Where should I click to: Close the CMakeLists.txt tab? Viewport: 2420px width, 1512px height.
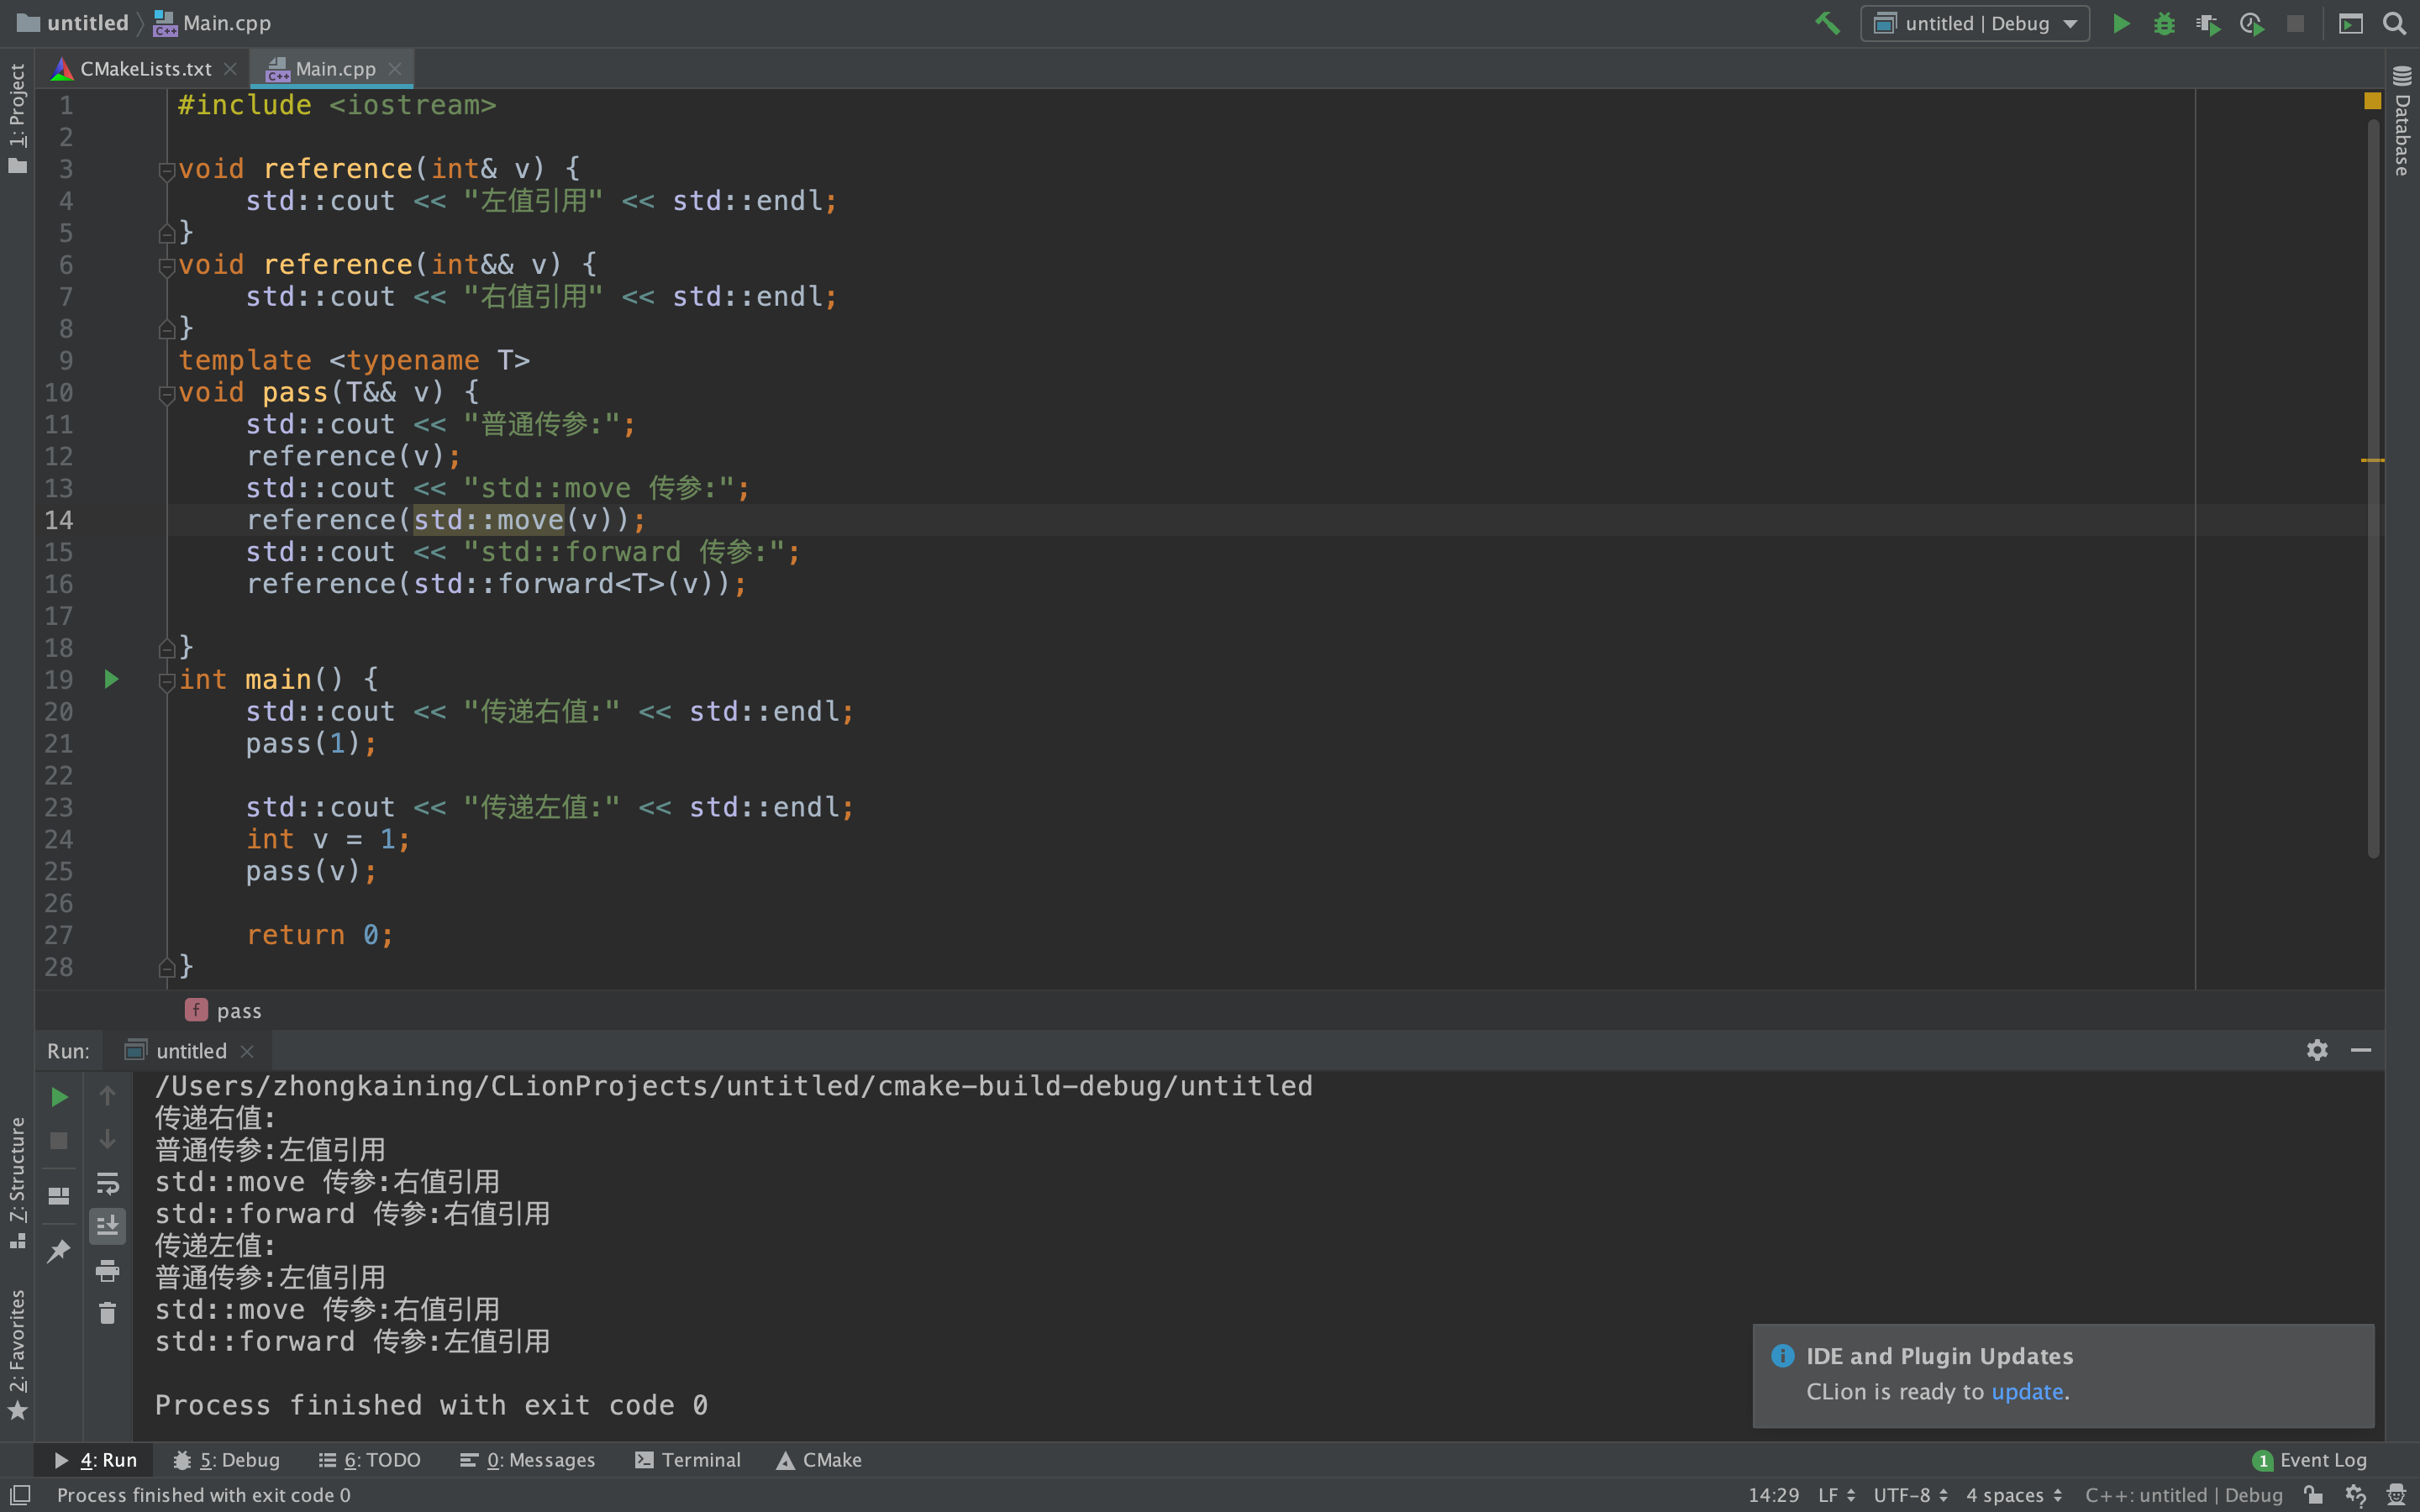click(230, 69)
